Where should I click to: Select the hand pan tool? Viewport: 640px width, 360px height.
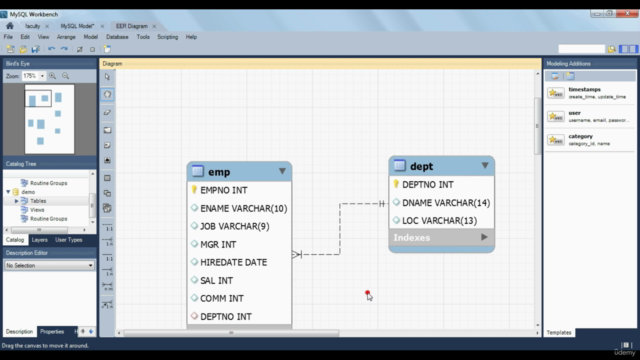[107, 95]
